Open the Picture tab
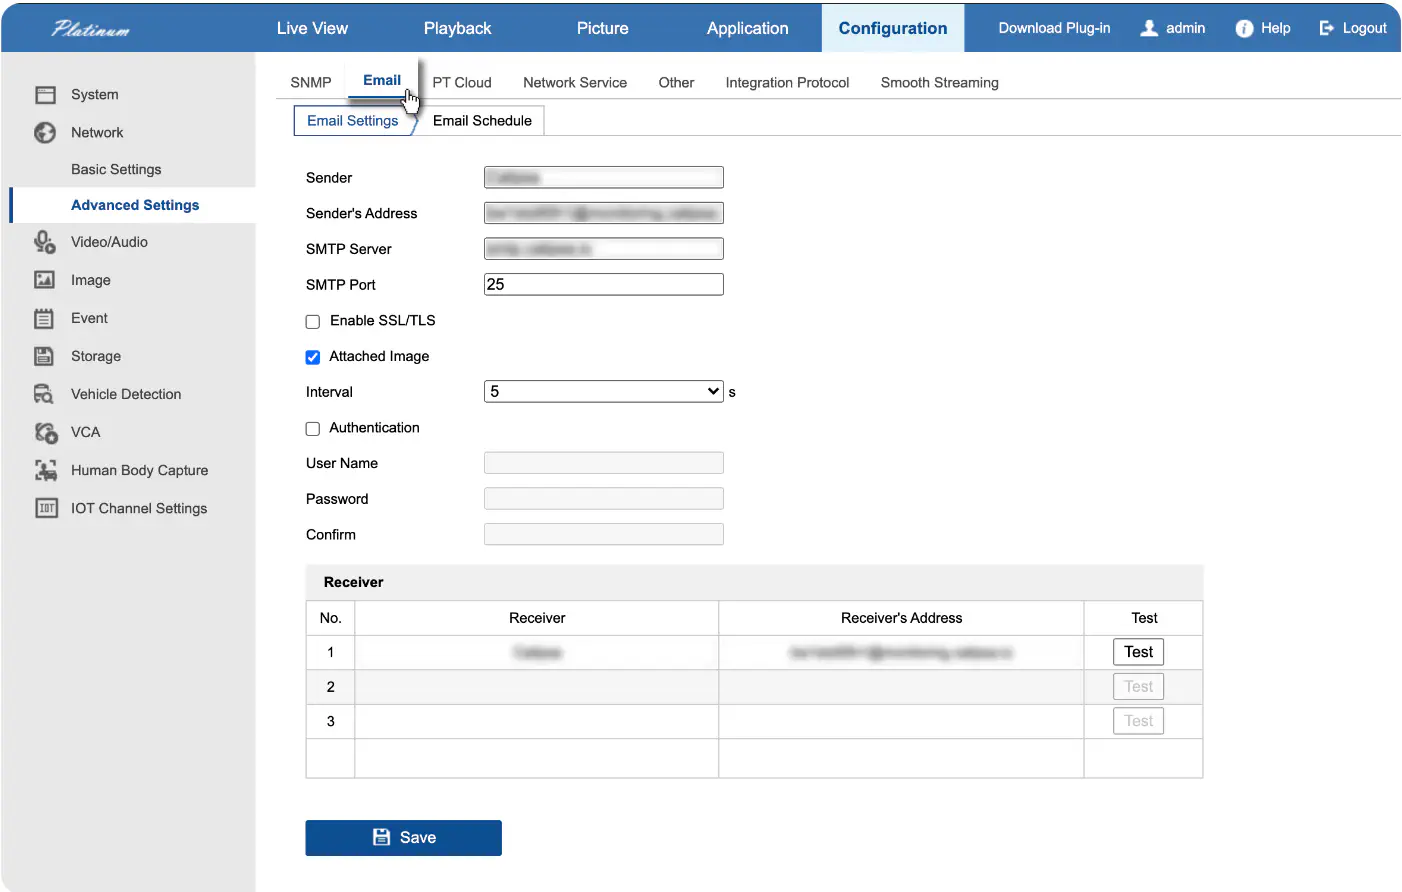This screenshot has height=892, width=1402. (x=603, y=28)
